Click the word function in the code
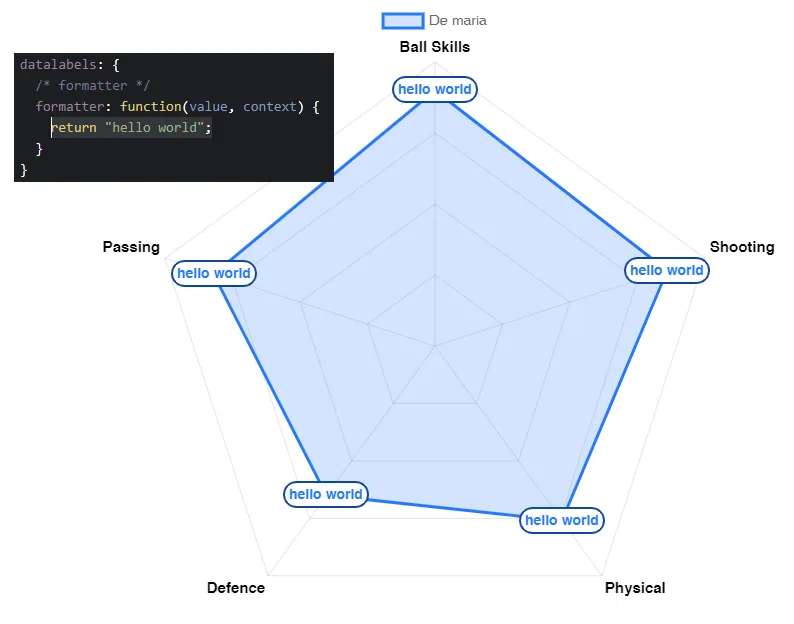The width and height of the screenshot is (794, 624). tap(151, 107)
